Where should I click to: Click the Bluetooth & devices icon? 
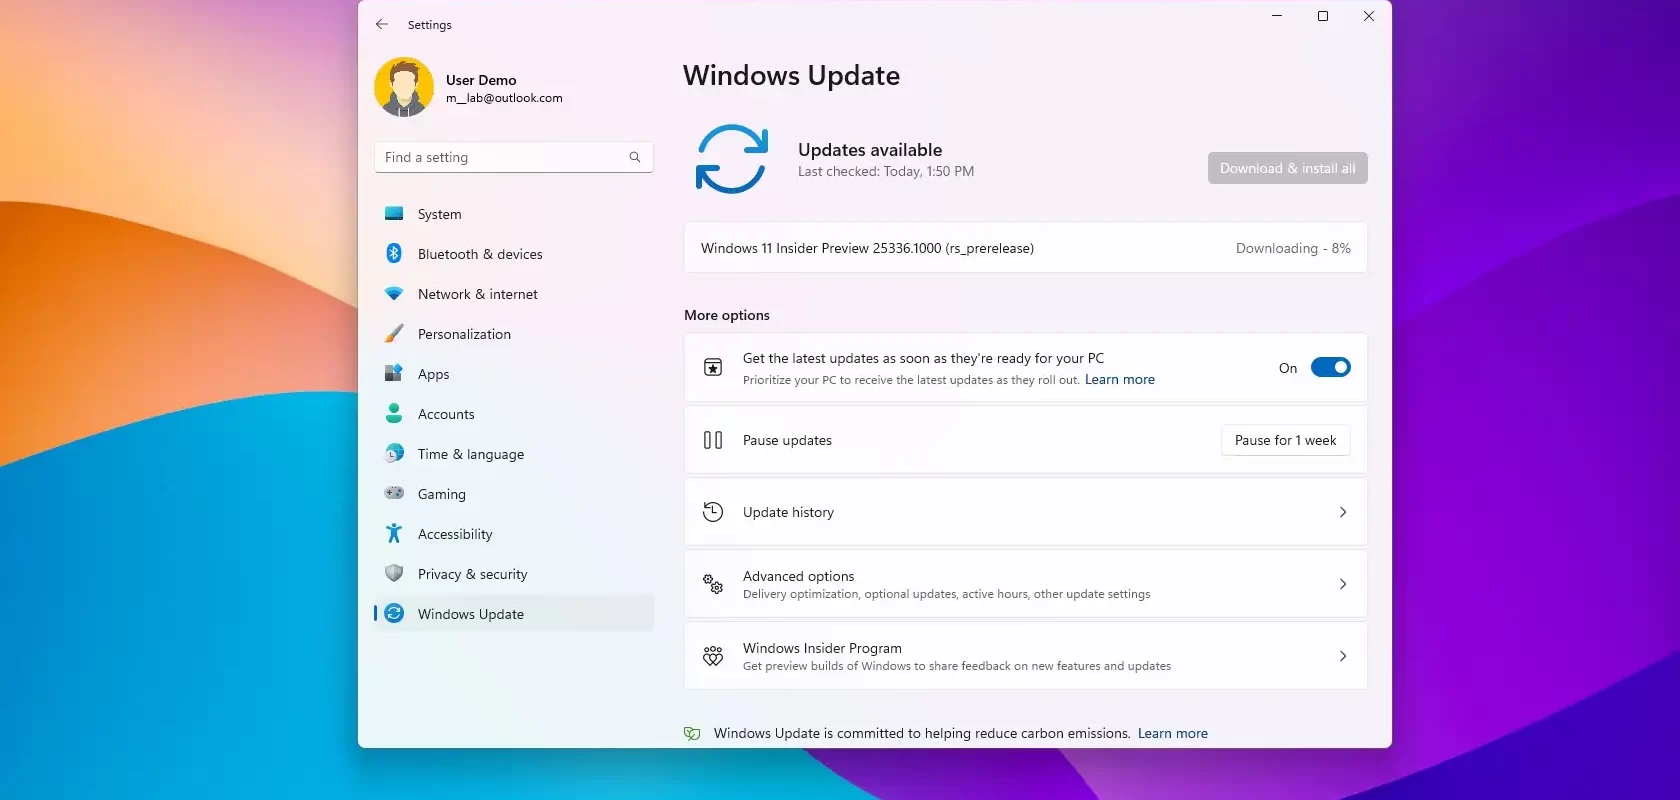pyautogui.click(x=394, y=254)
